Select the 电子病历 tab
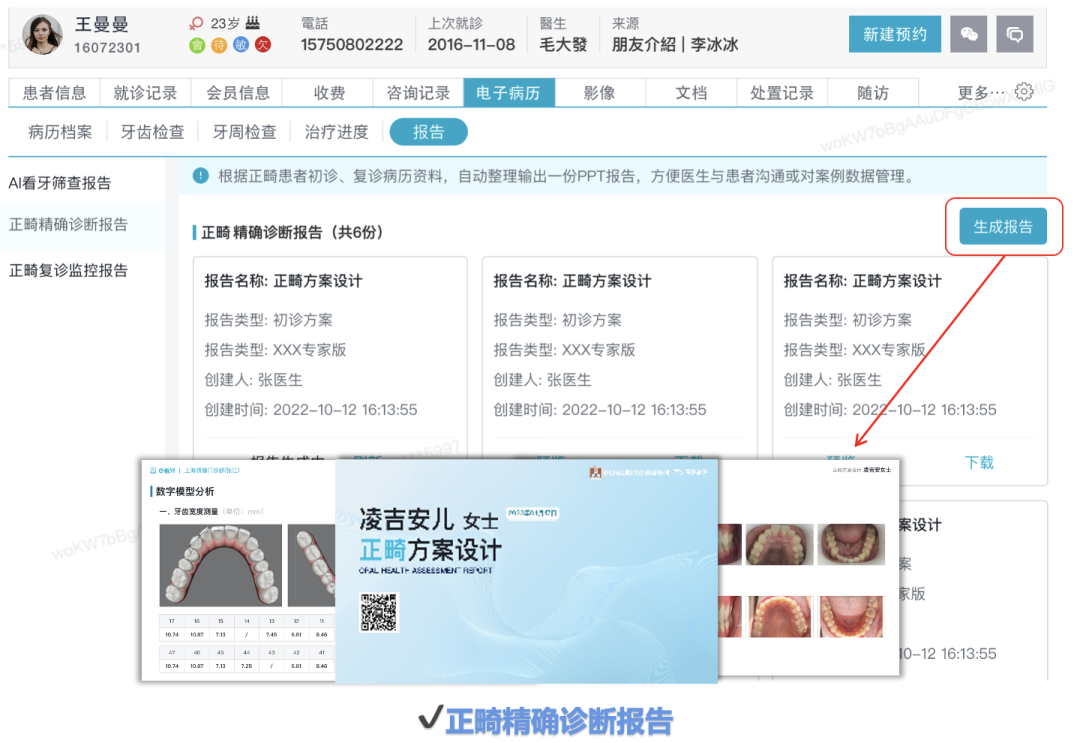 pyautogui.click(x=509, y=93)
